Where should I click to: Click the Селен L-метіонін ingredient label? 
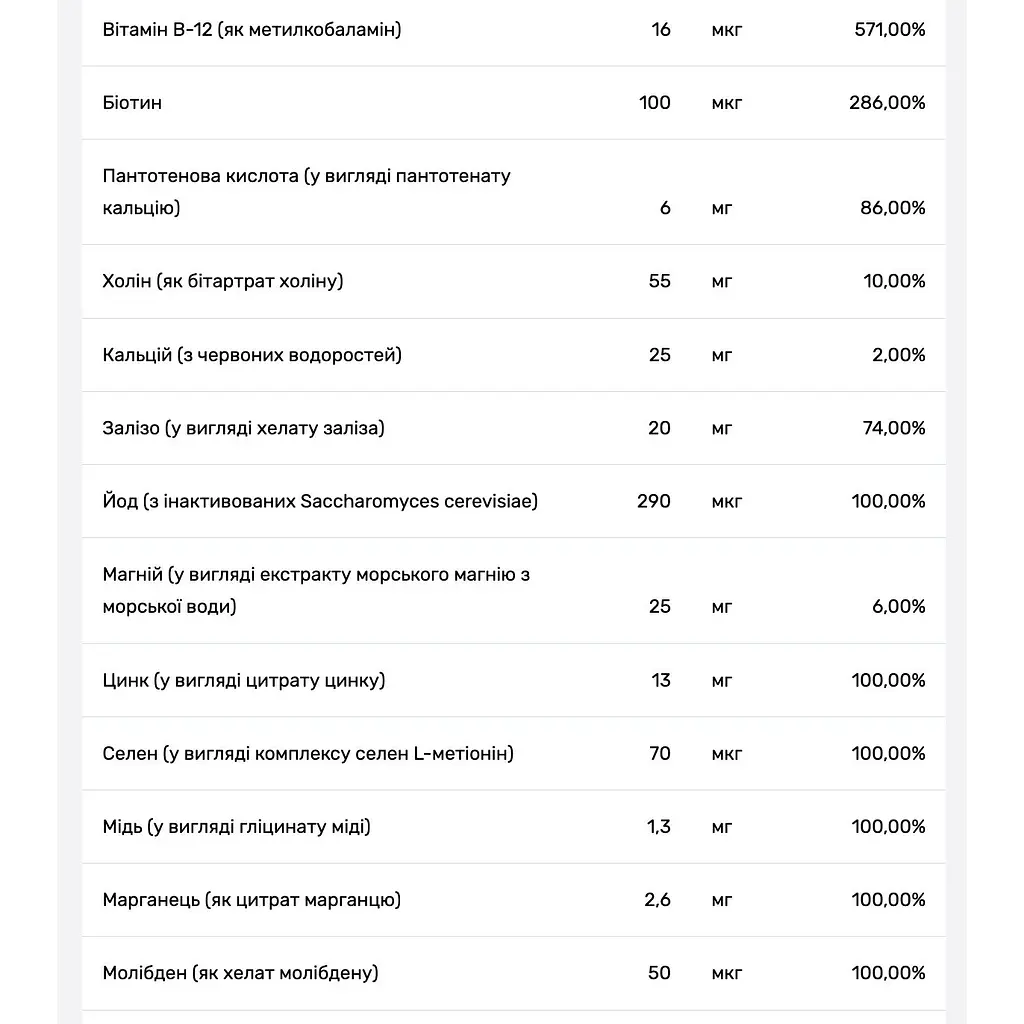[308, 754]
